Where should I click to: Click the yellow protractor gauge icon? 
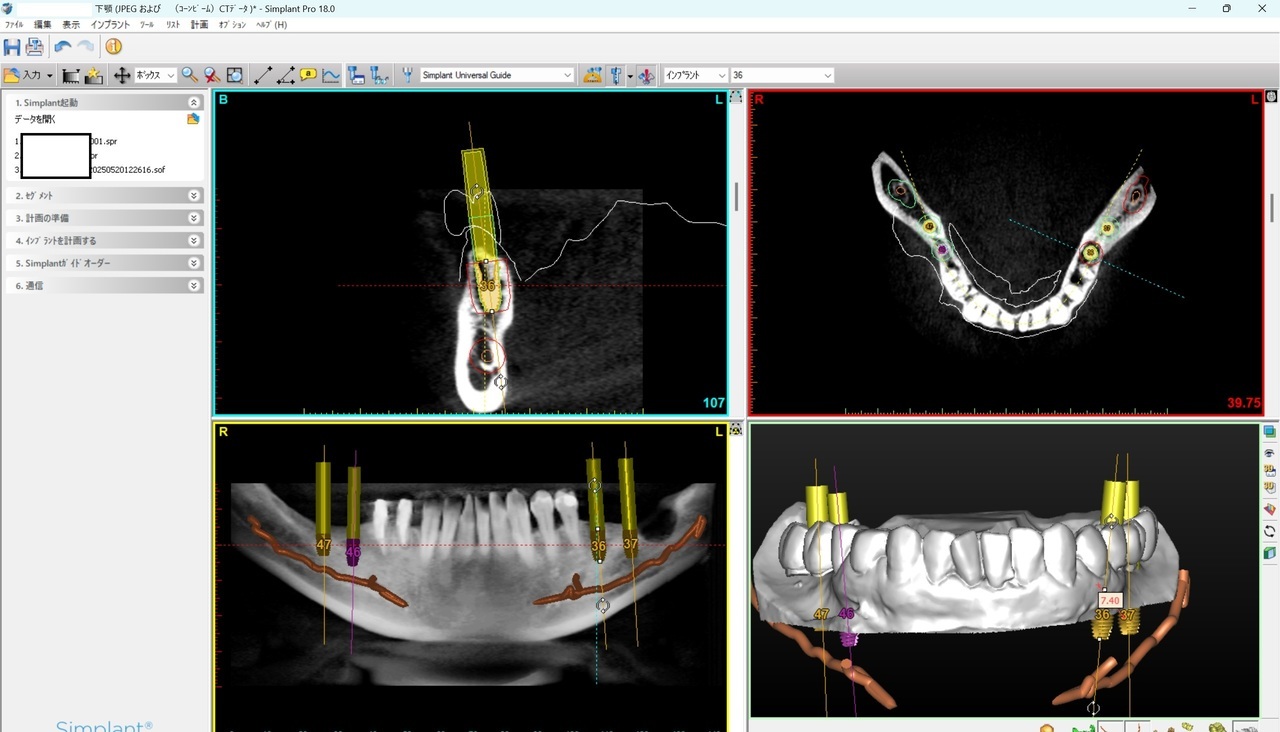coord(593,75)
